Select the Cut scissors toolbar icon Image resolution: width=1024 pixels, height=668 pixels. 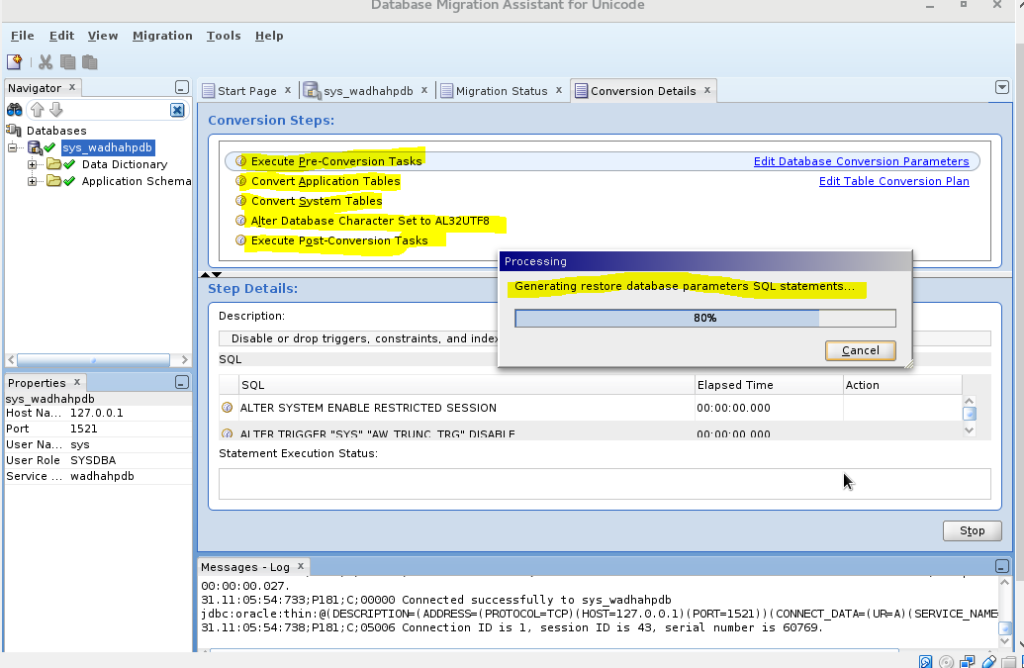click(x=44, y=61)
